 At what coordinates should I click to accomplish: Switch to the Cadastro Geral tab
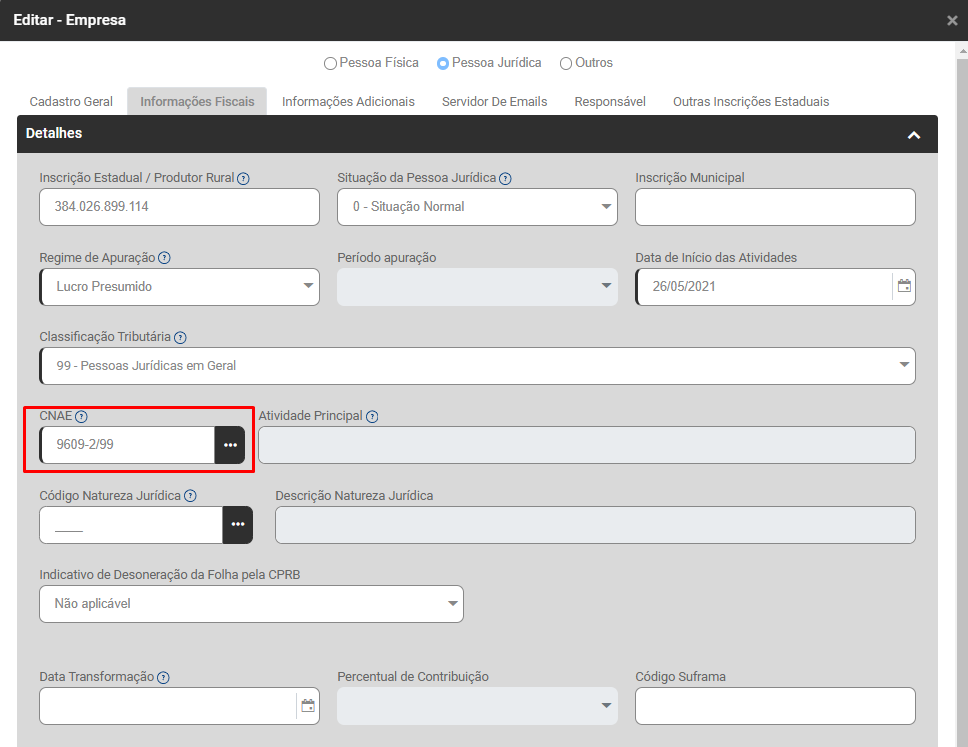pos(71,101)
